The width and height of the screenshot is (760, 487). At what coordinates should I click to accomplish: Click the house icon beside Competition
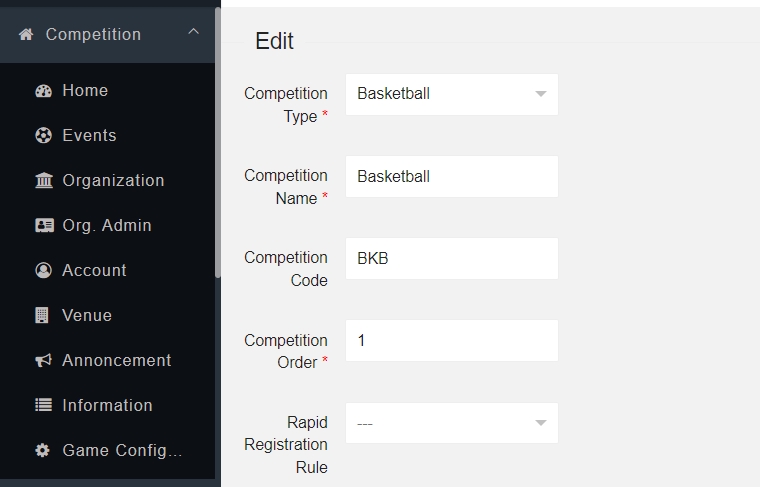(26, 35)
